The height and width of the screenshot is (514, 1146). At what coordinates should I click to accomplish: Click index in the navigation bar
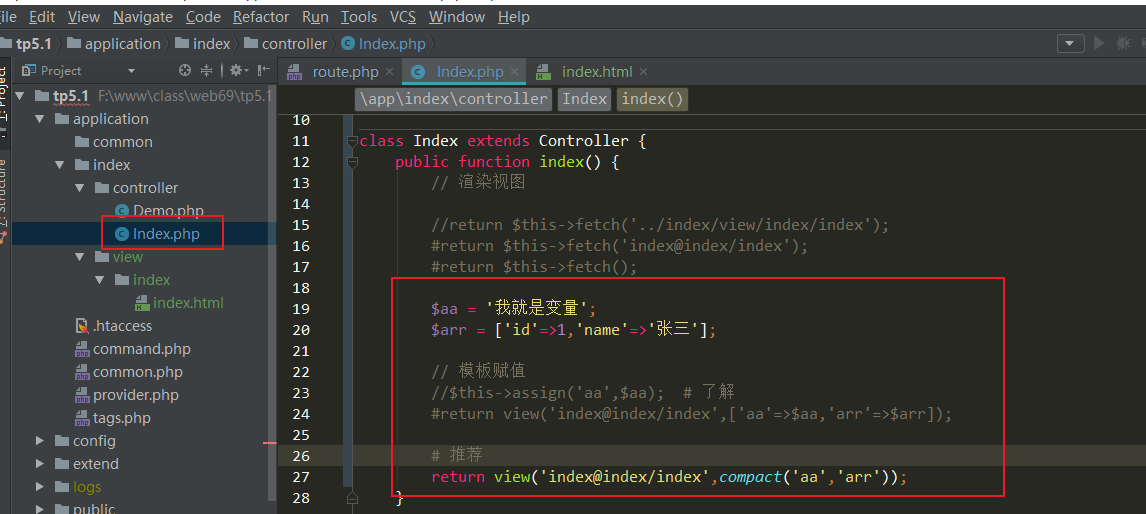point(202,44)
